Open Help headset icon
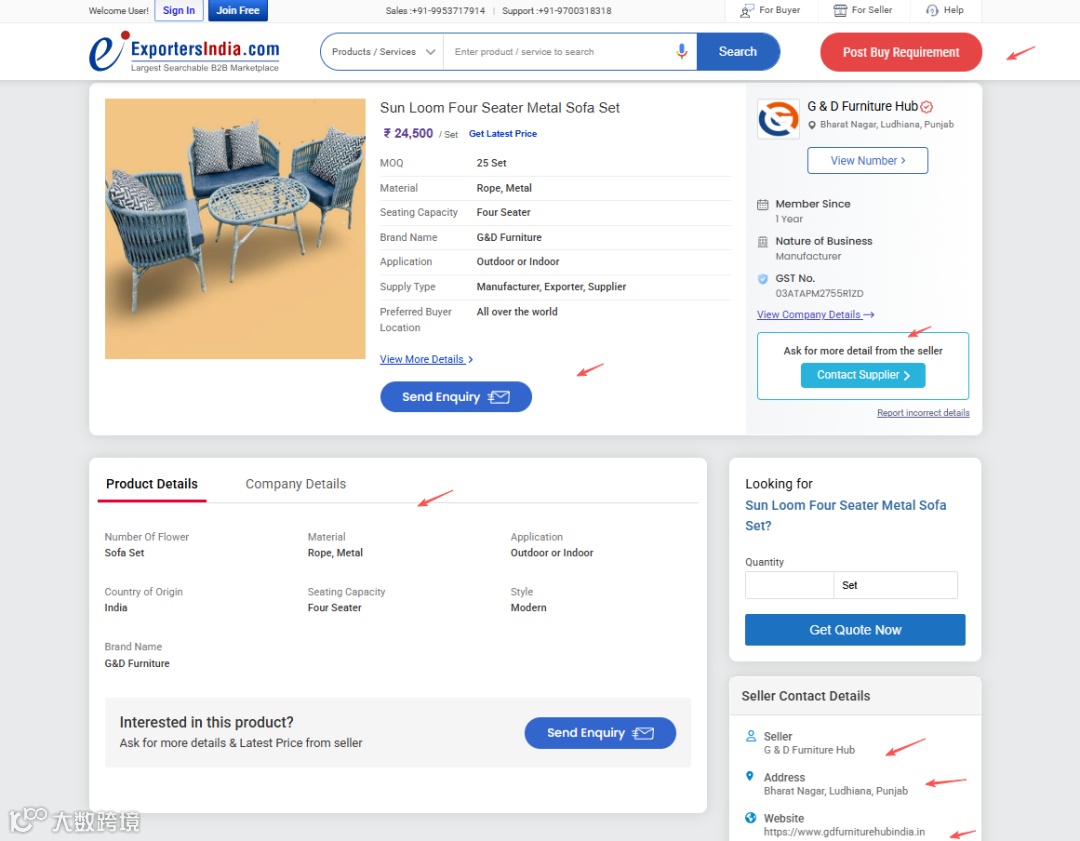 coord(932,10)
